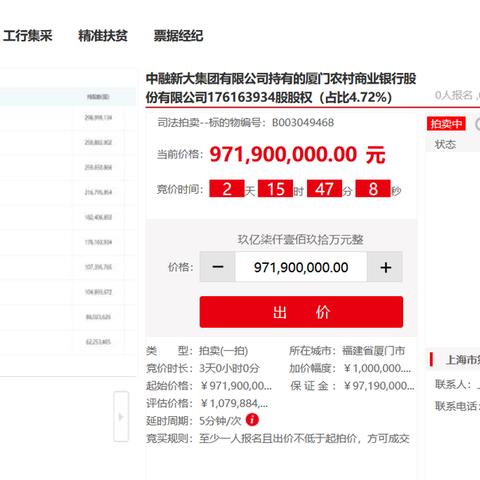Open the 精准扶贫 menu item
The width and height of the screenshot is (480, 480).
pos(103,36)
